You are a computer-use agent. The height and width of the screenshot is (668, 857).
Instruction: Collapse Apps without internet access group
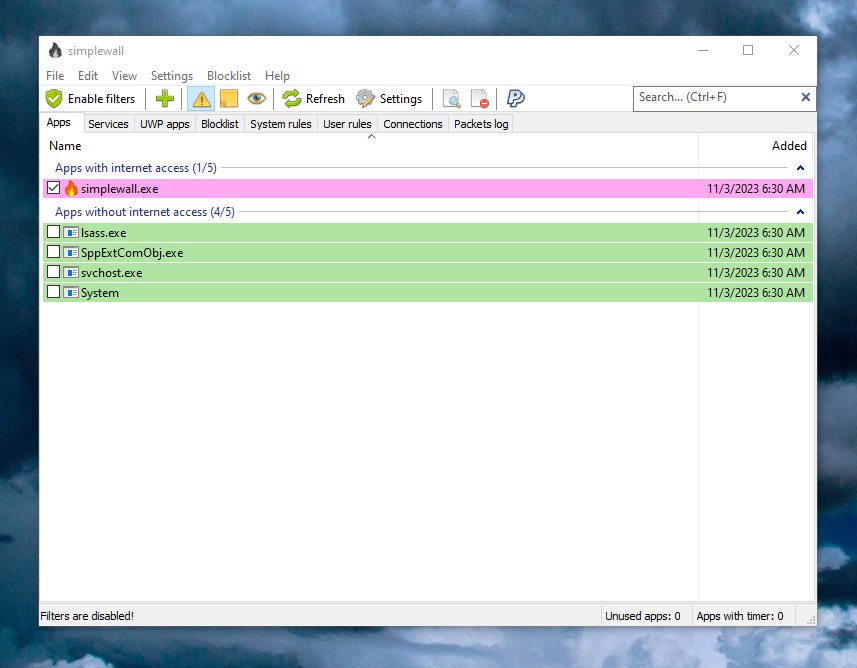coord(800,212)
